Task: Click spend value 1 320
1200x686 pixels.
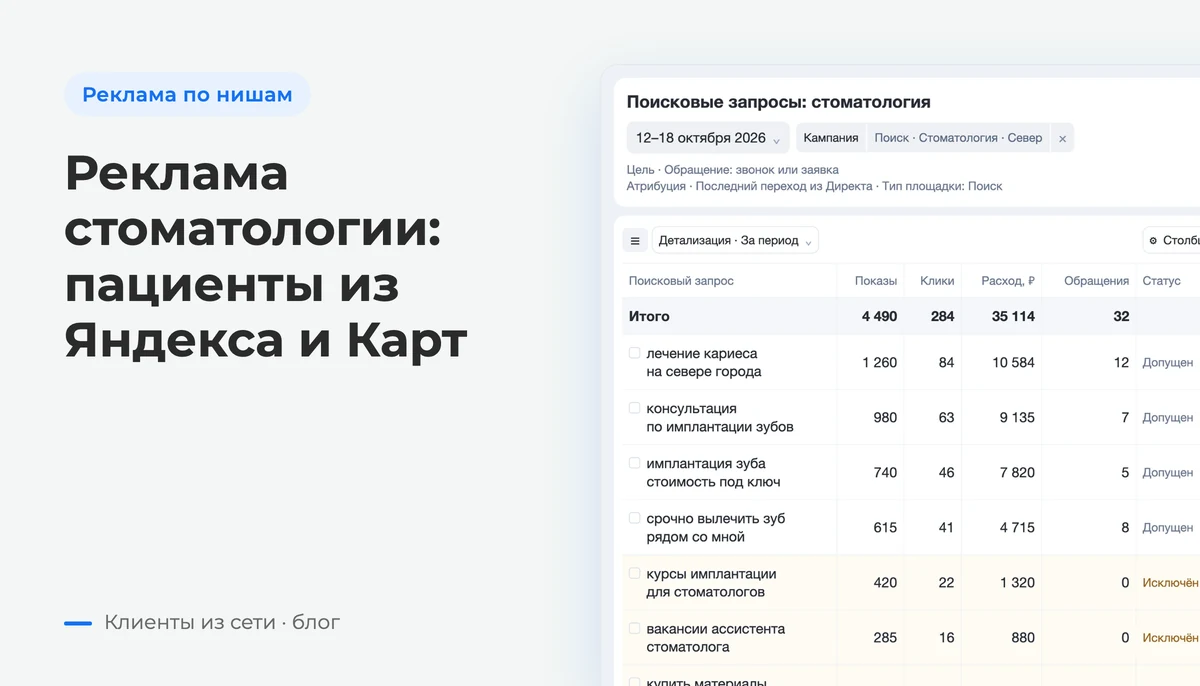Action: [1017, 582]
